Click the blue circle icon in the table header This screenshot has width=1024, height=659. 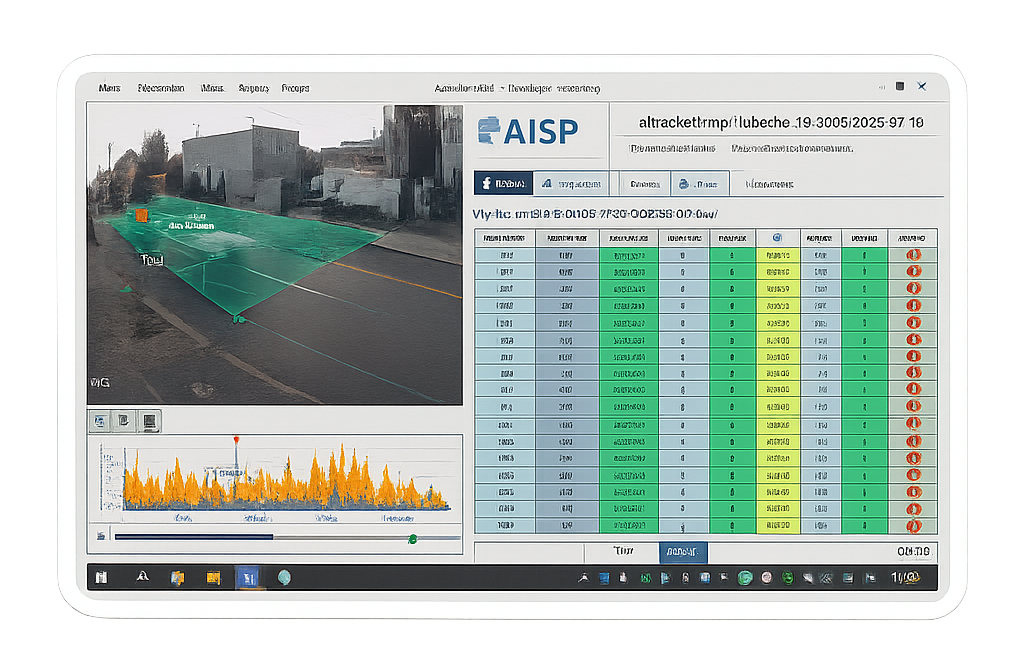pyautogui.click(x=777, y=238)
